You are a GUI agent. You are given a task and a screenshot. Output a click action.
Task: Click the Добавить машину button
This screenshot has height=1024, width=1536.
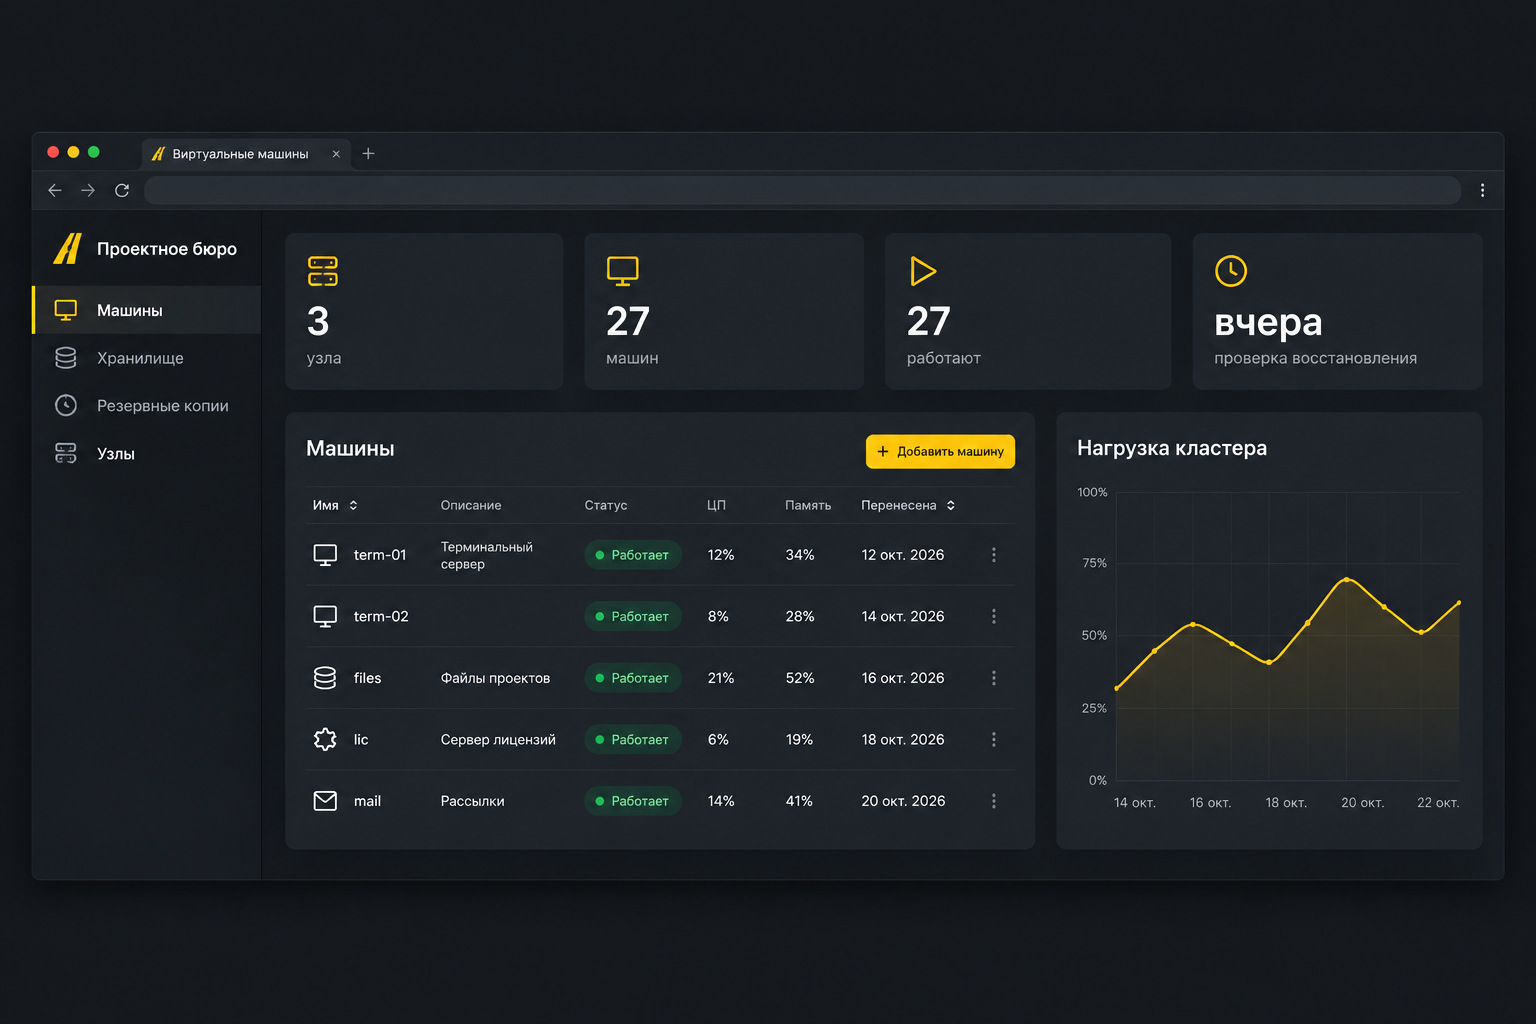940,451
